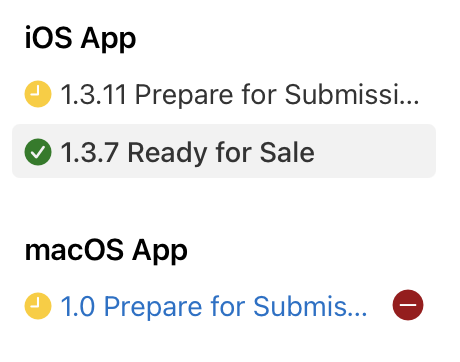
Task: Click the "1.3.7" version number
Action: coord(89,153)
